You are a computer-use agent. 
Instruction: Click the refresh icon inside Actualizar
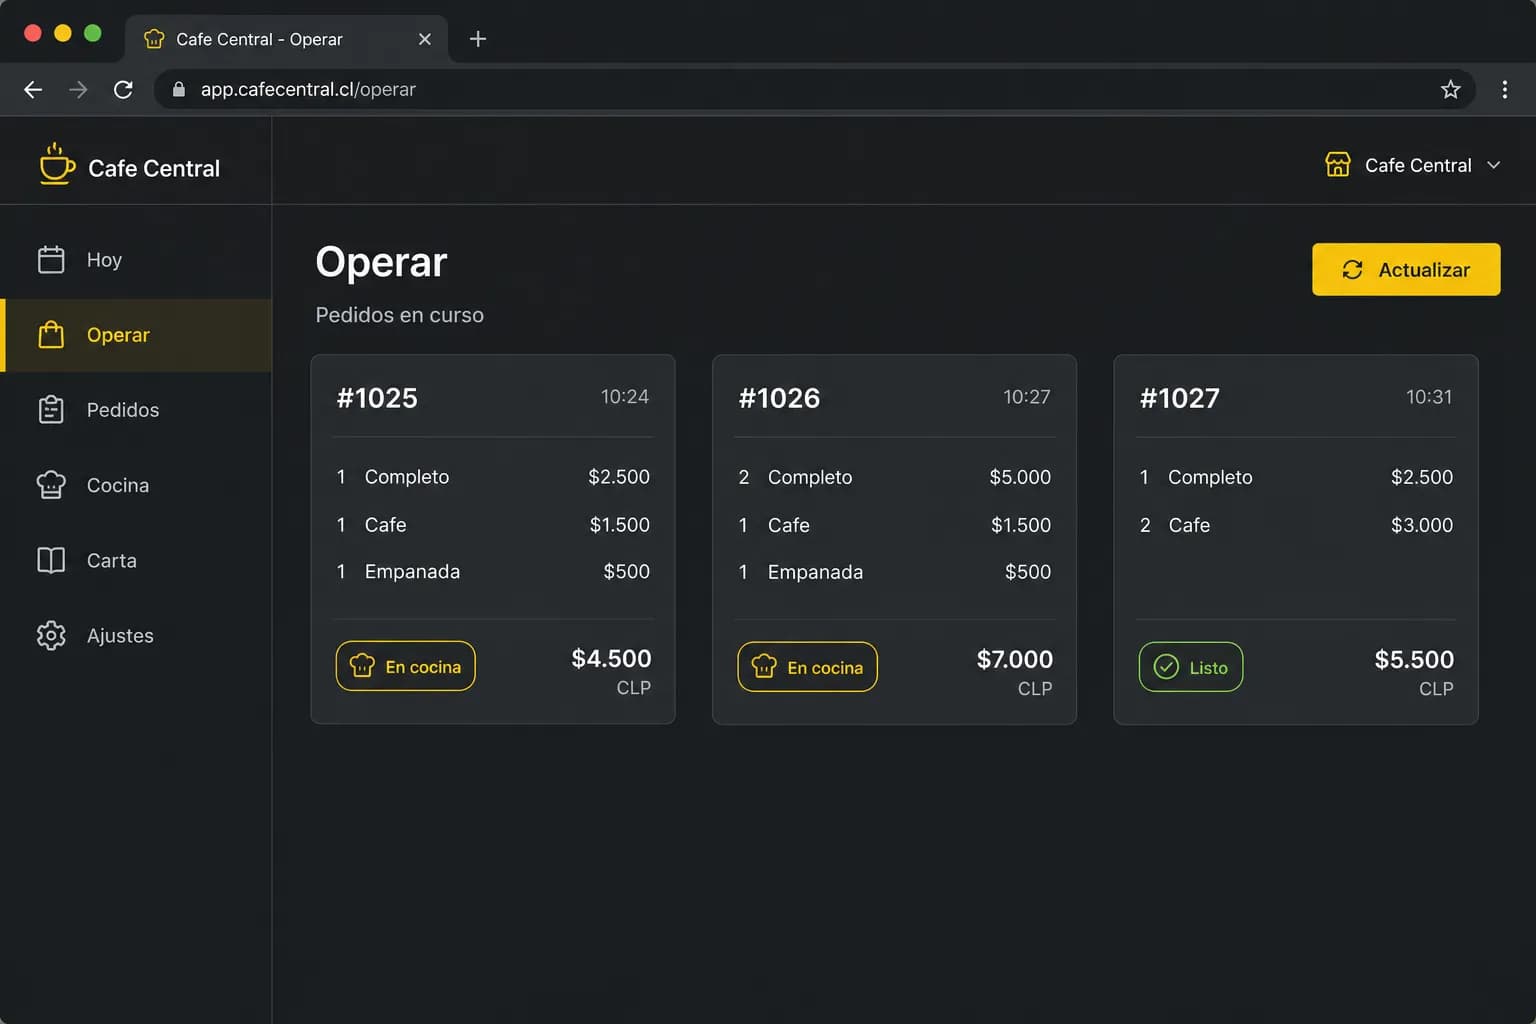[x=1353, y=270]
